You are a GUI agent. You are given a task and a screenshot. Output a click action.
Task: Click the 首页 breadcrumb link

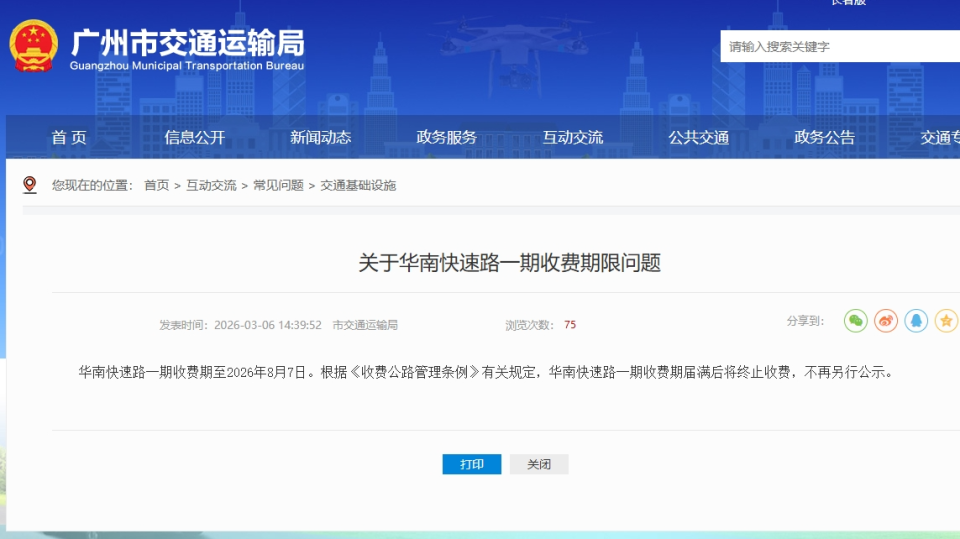(x=157, y=186)
